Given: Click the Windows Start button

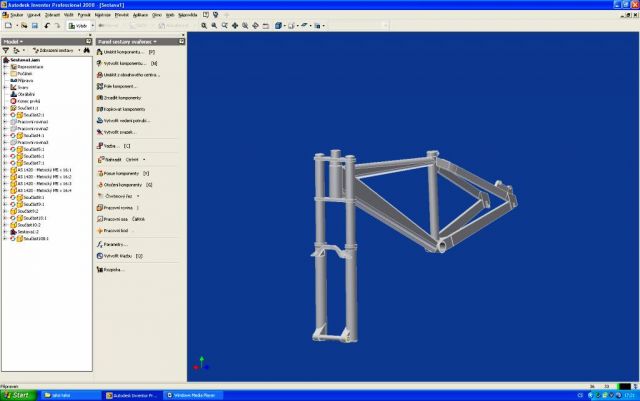Looking at the screenshot, I should click(x=17, y=395).
